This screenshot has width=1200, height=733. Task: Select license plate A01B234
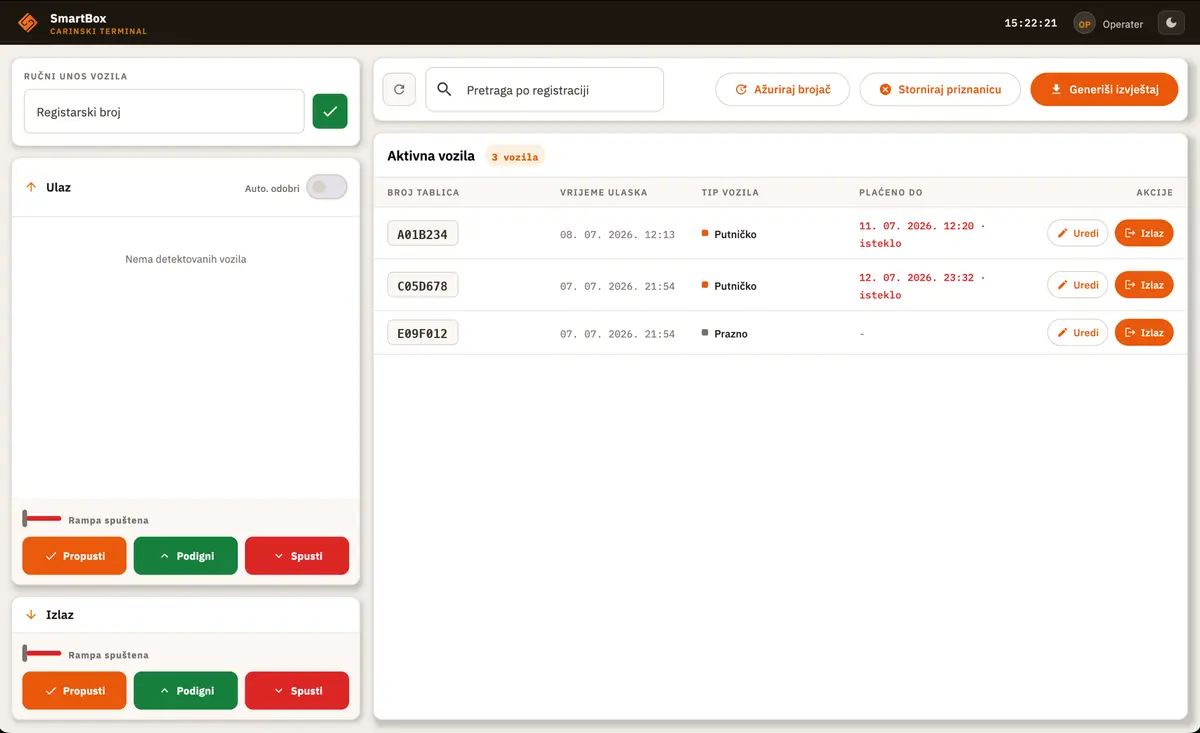(423, 234)
